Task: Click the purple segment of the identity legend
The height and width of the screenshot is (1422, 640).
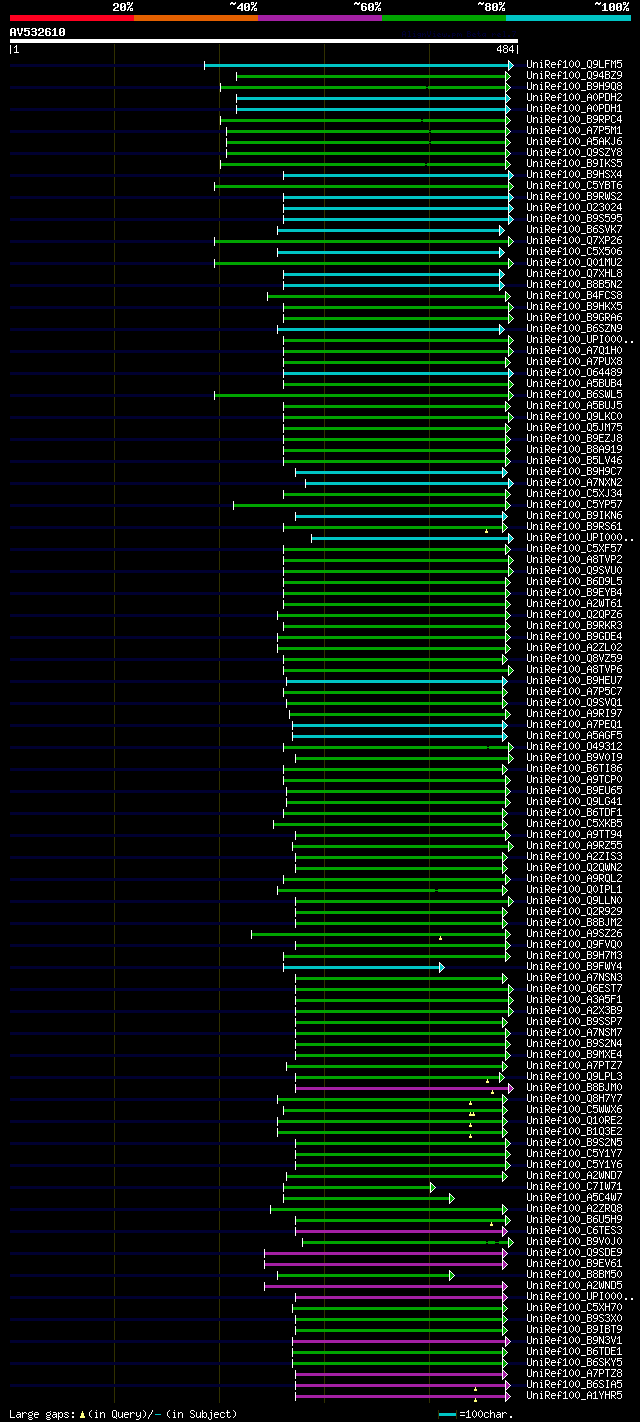Action: 320,17
